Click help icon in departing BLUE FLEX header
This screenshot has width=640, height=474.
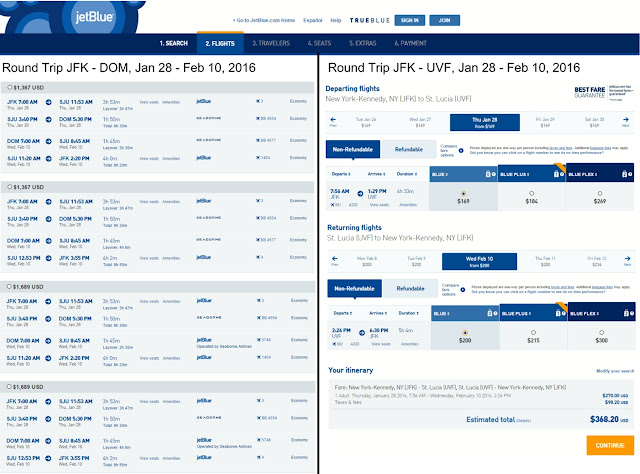(x=630, y=174)
